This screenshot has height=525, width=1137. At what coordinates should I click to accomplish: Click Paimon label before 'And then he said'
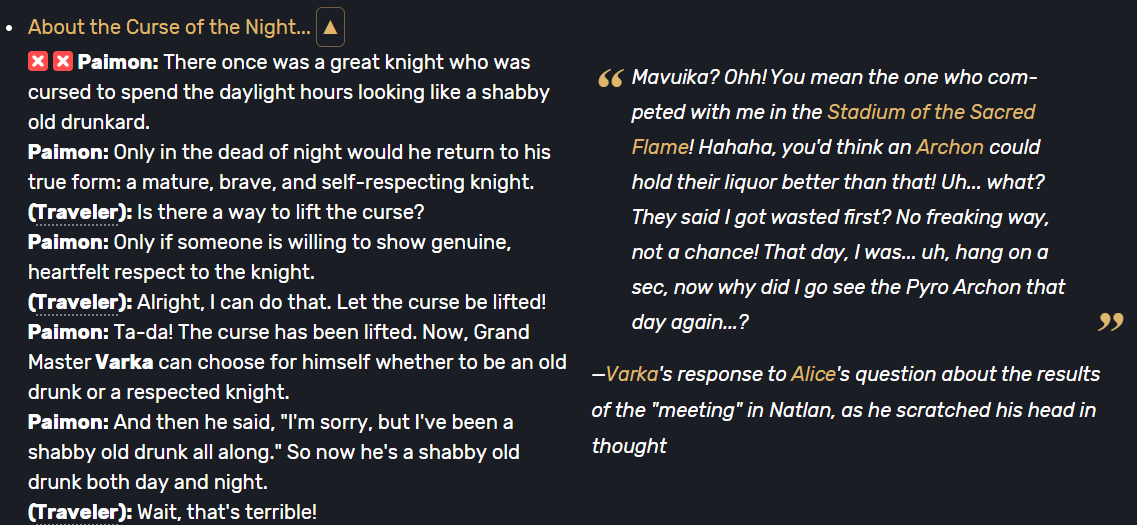pyautogui.click(x=68, y=422)
